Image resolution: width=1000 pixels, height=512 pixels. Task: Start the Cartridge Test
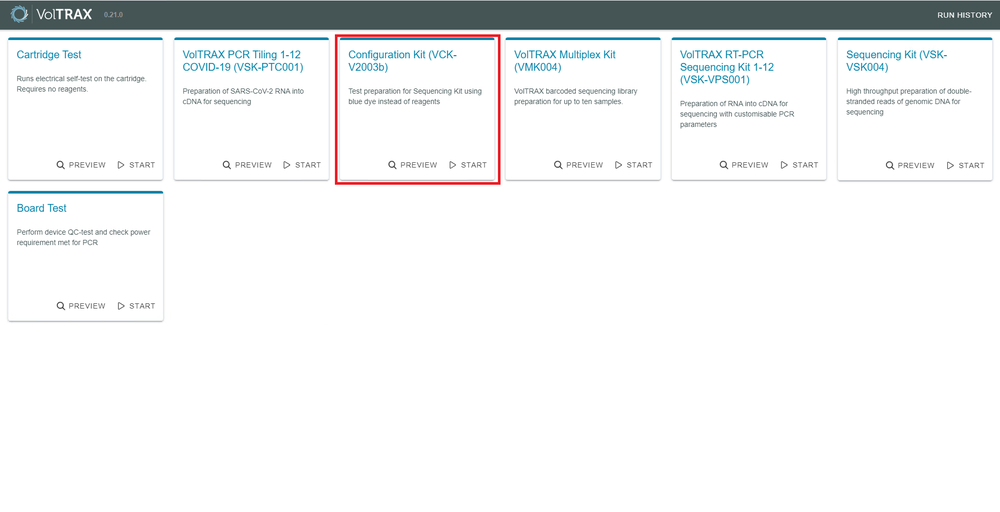(136, 165)
